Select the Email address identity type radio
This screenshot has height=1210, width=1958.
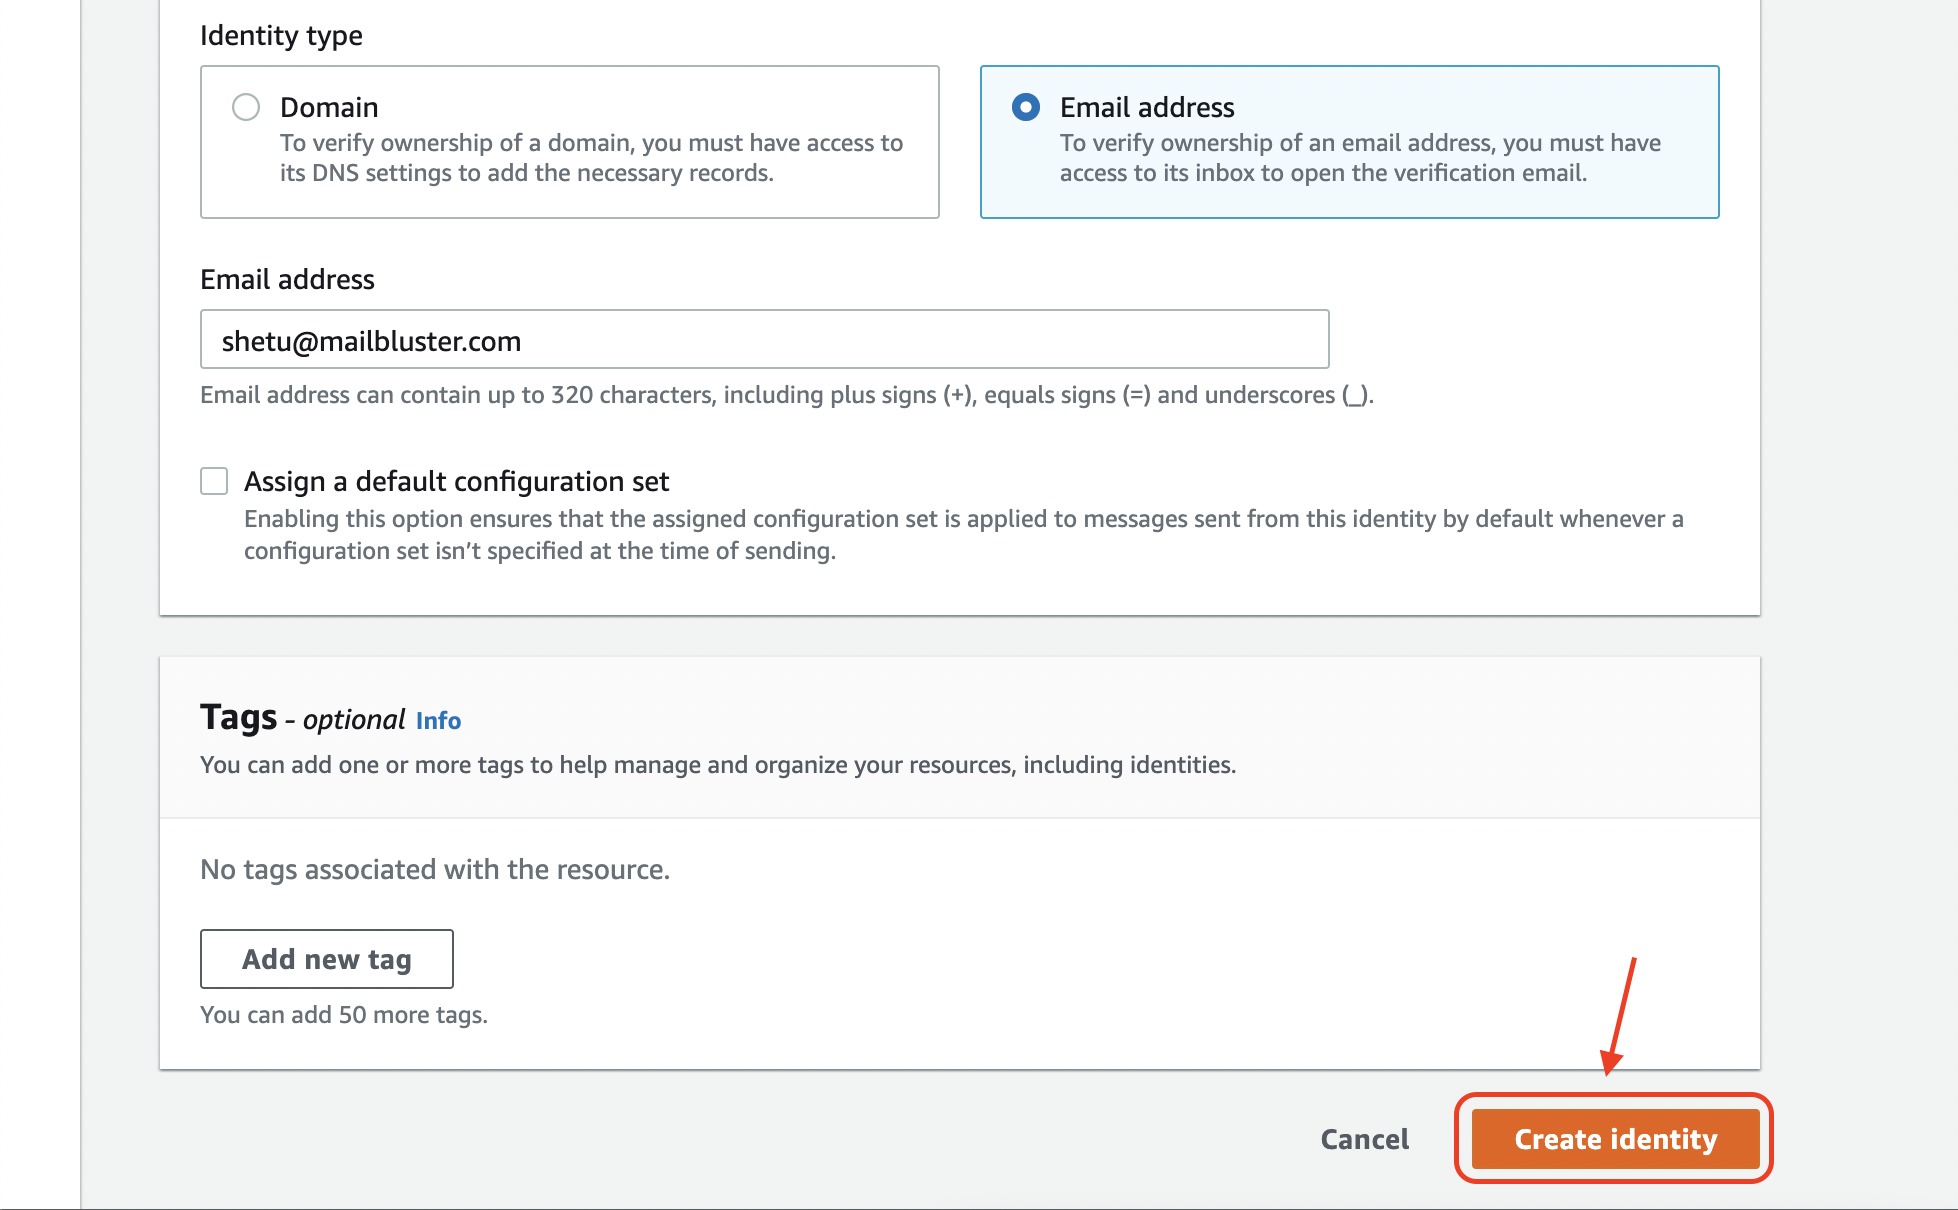1026,107
